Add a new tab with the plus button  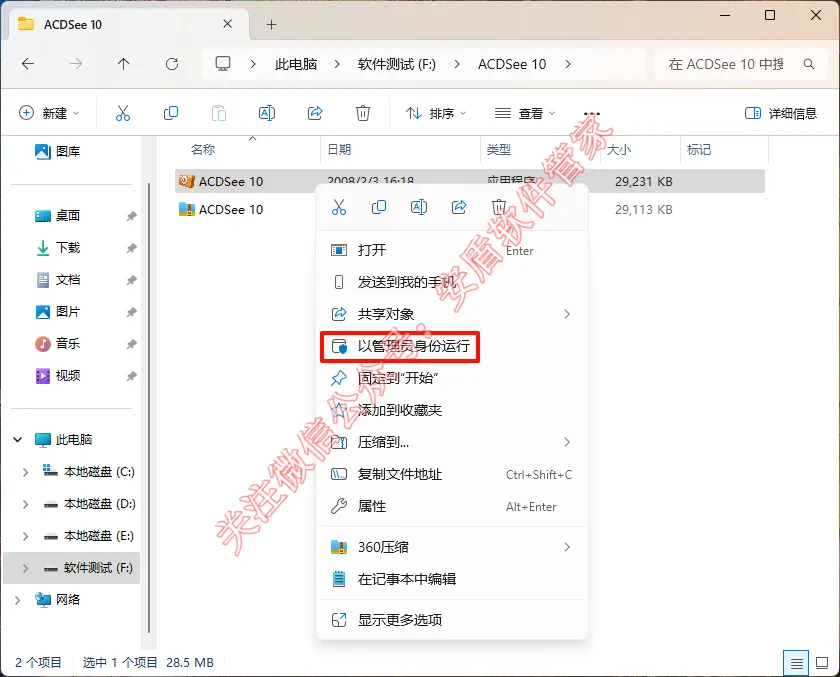click(x=272, y=25)
